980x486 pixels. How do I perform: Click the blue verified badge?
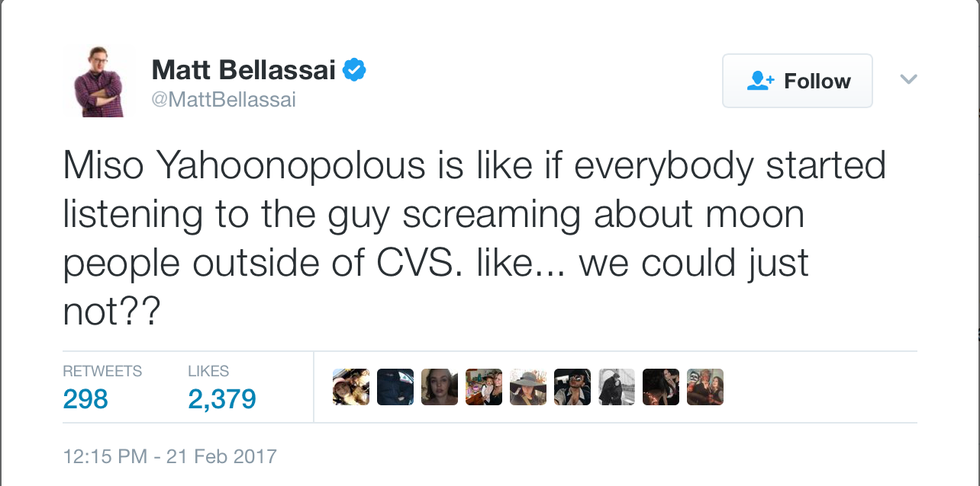[355, 69]
